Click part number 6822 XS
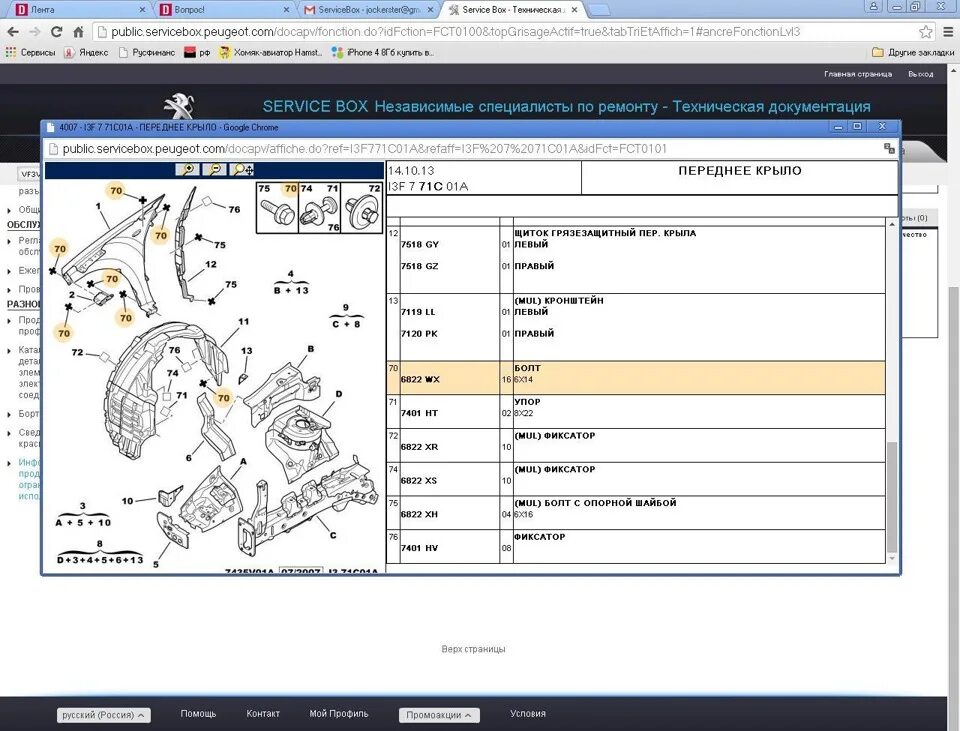 [x=419, y=481]
